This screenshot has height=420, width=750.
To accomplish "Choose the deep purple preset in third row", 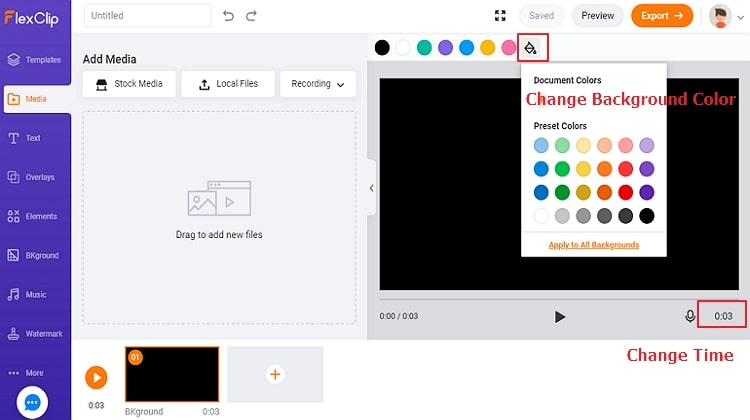I will [646, 192].
